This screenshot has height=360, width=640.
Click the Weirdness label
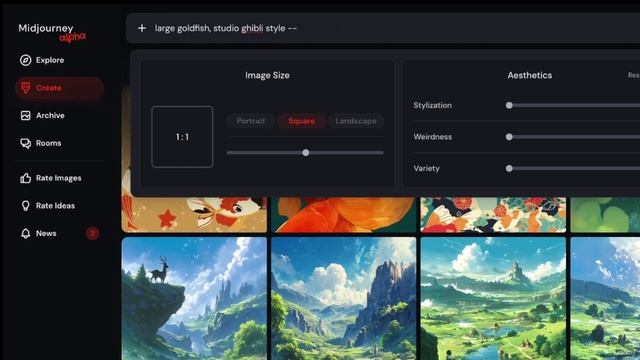pos(433,137)
